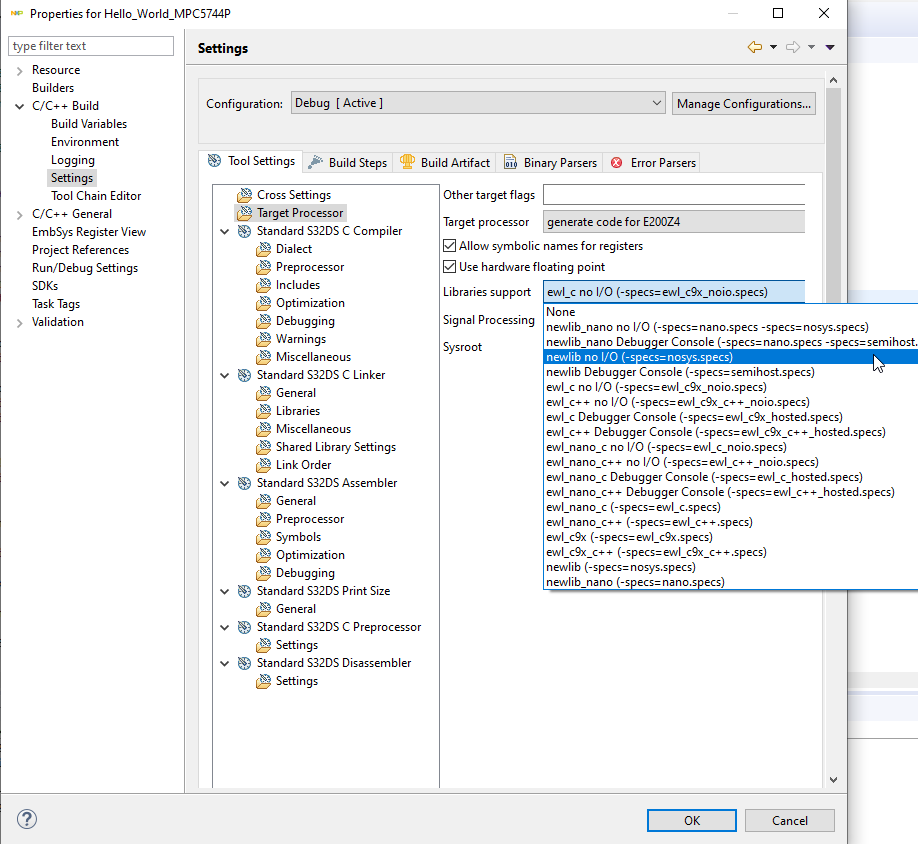Image resolution: width=918 pixels, height=844 pixels.
Task: Switch to the Binary Parsers tab
Action: [550, 163]
